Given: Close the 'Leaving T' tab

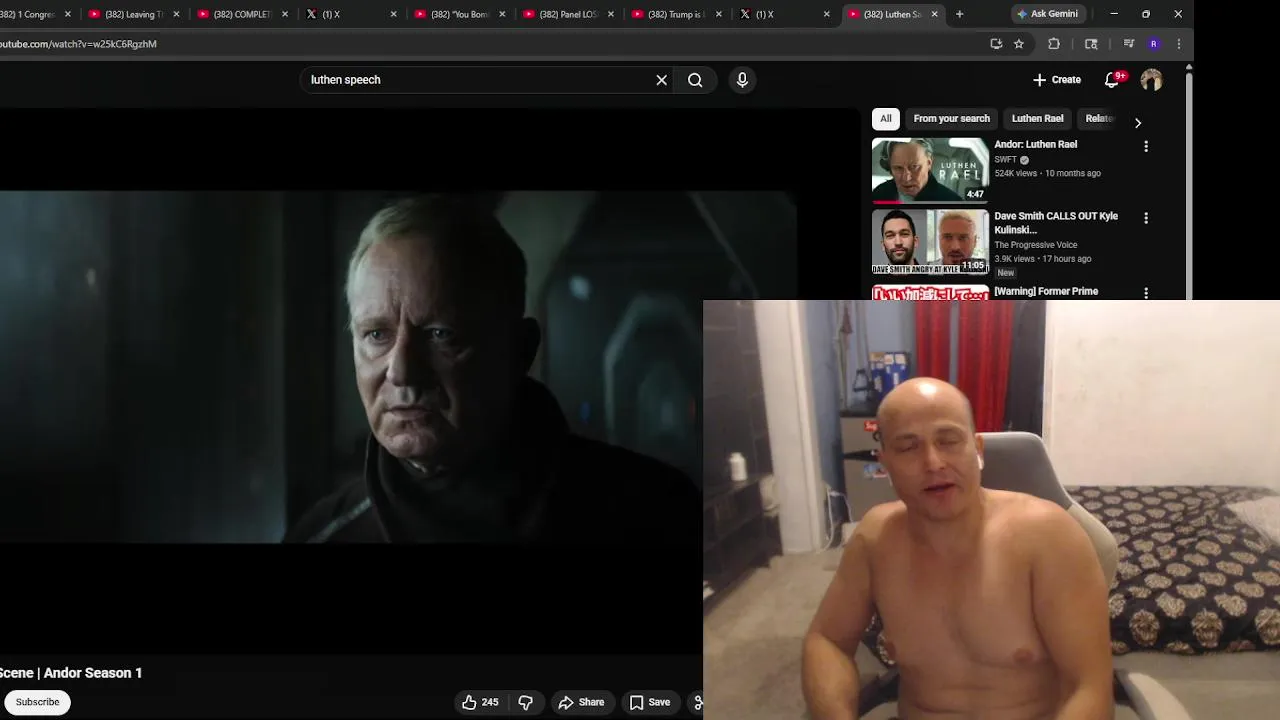Looking at the screenshot, I should tap(176, 14).
